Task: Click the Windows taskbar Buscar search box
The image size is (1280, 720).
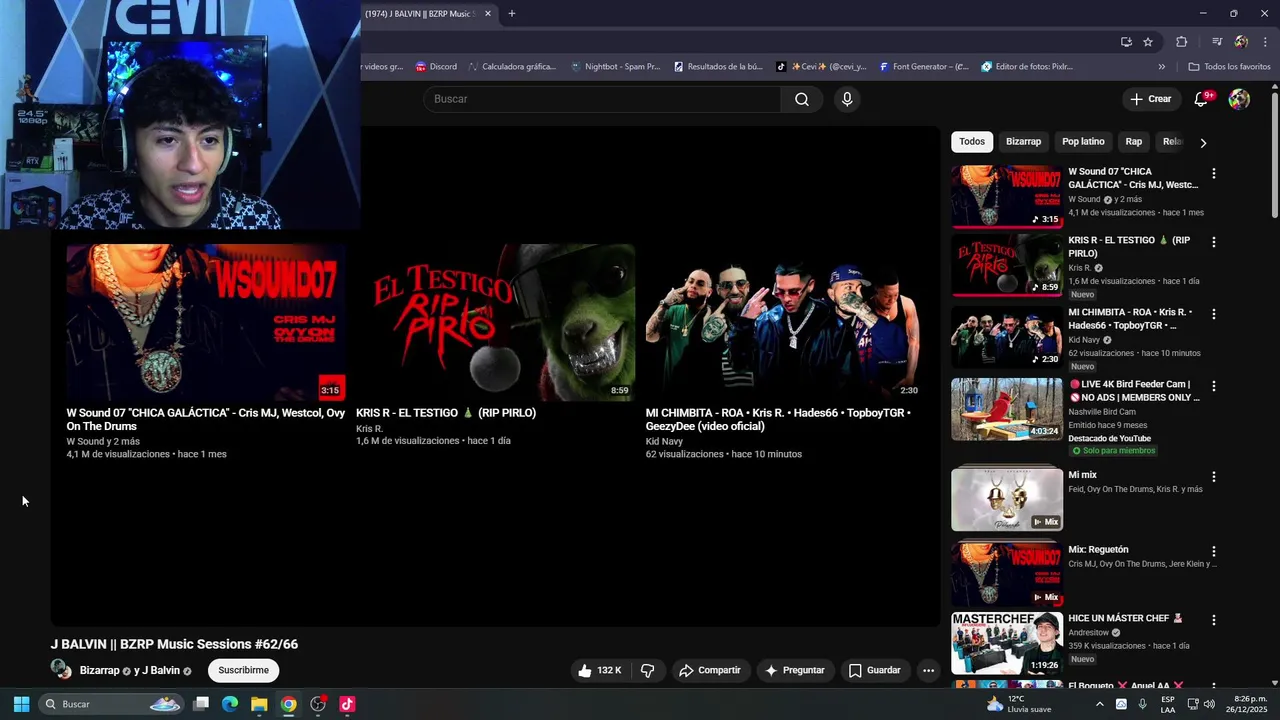Action: (x=110, y=704)
